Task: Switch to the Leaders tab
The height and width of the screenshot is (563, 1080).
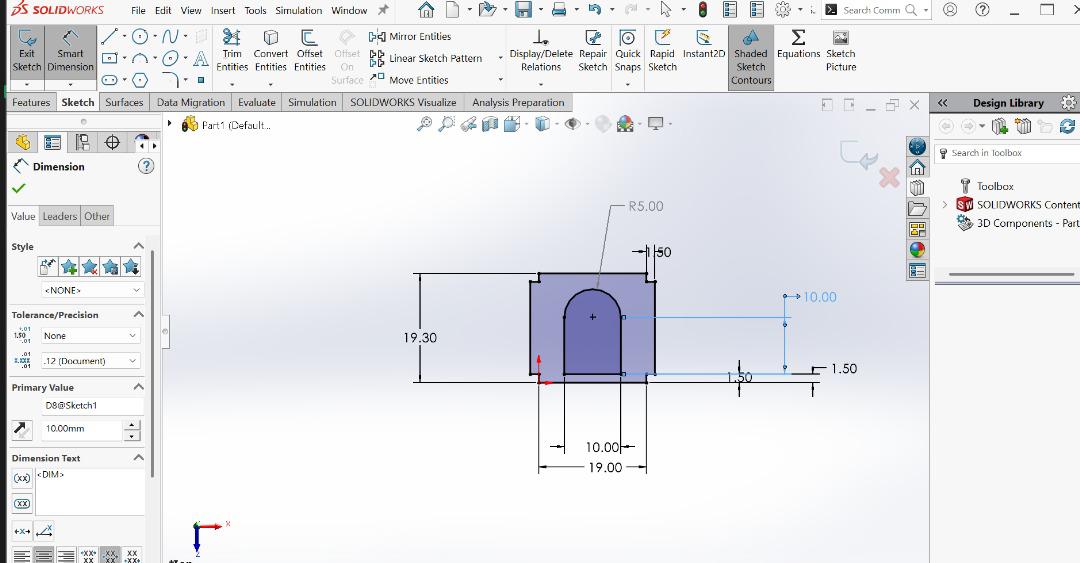Action: click(60, 216)
